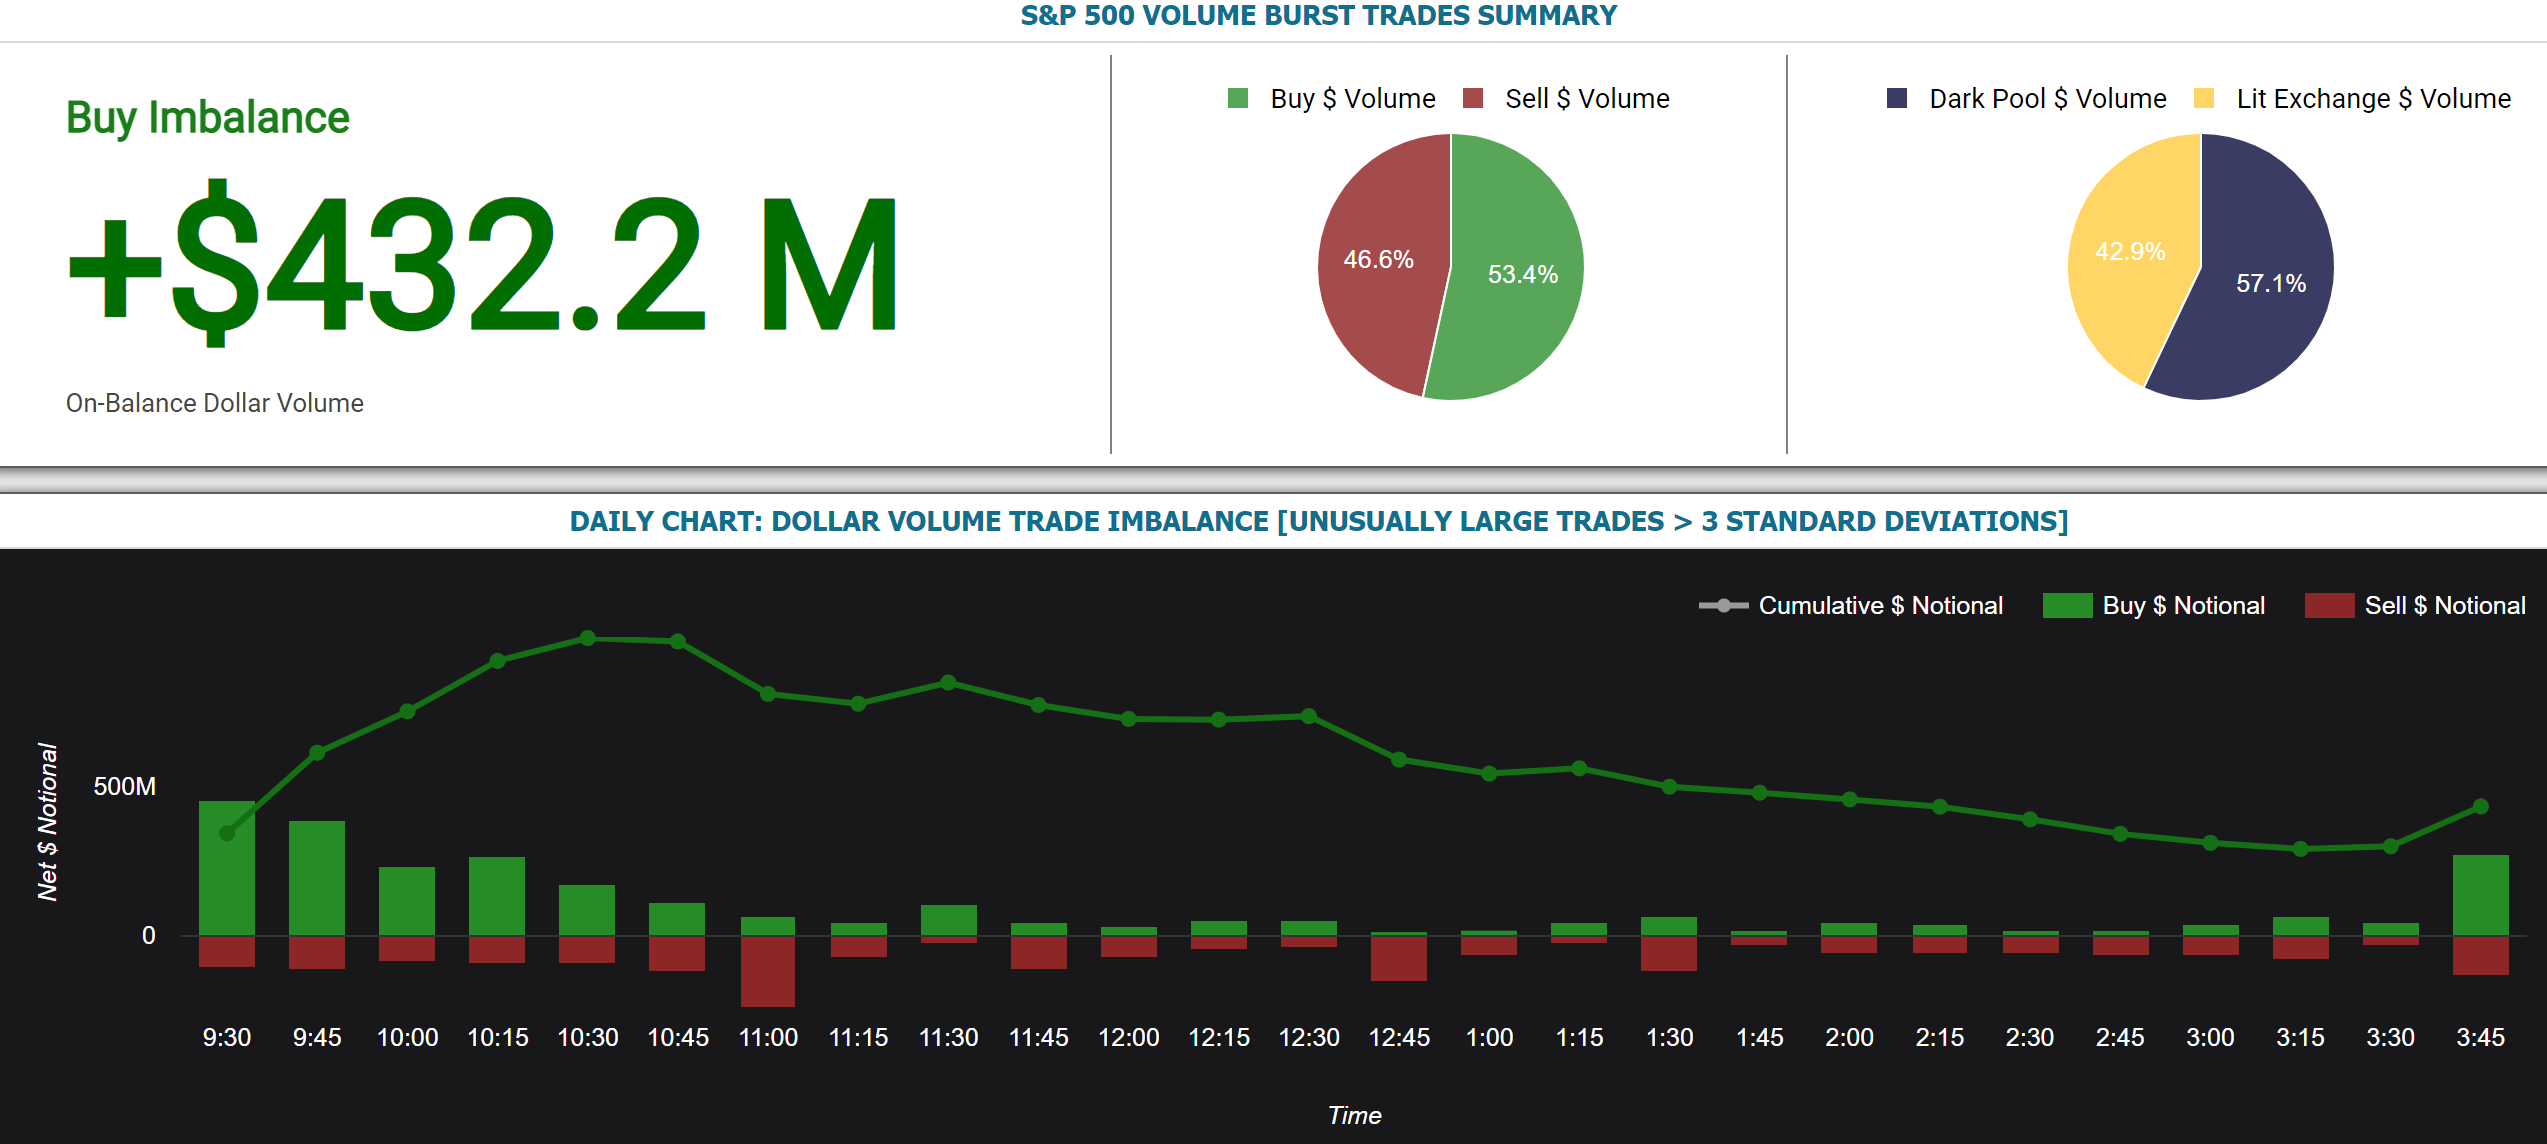Click the 1:00 x-axis time label
The image size is (2547, 1144).
[1489, 1037]
